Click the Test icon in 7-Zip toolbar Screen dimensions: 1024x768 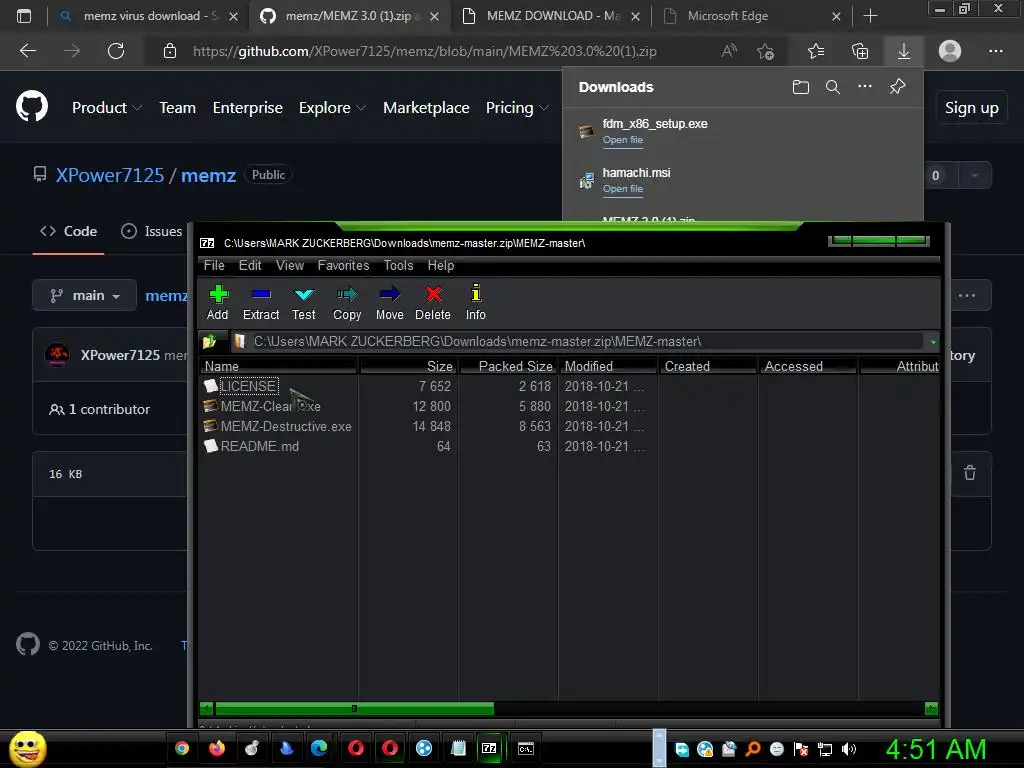pyautogui.click(x=304, y=295)
